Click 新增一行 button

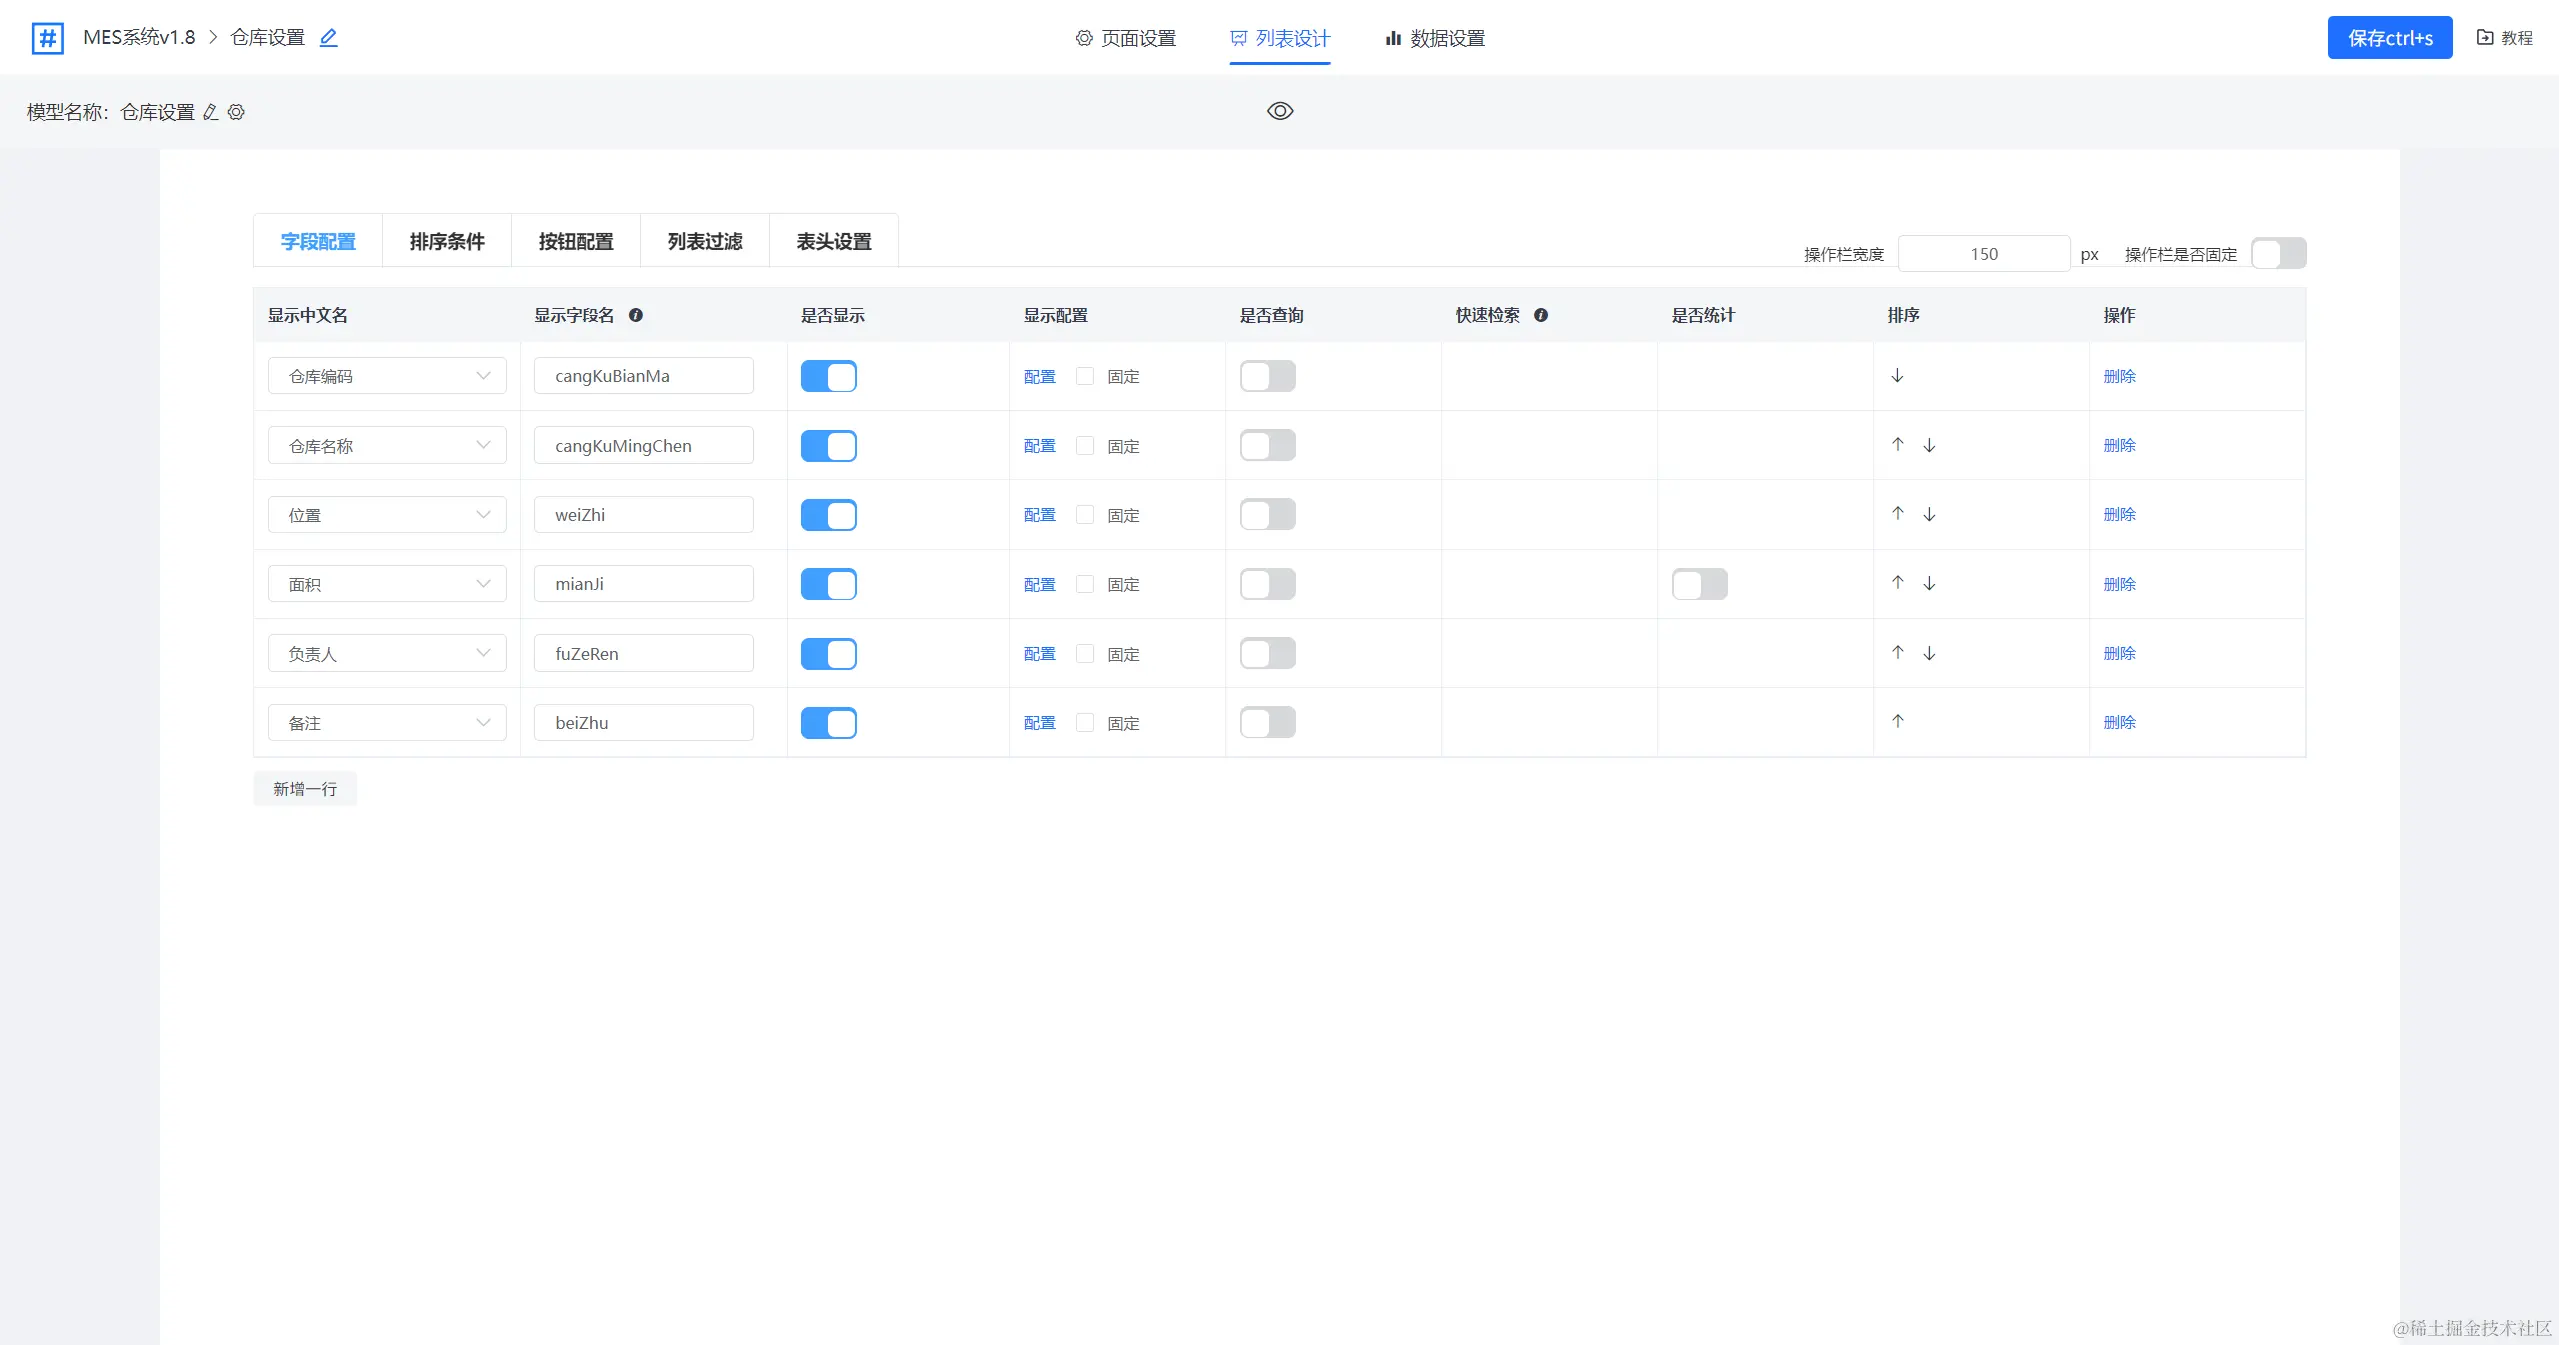pyautogui.click(x=305, y=789)
